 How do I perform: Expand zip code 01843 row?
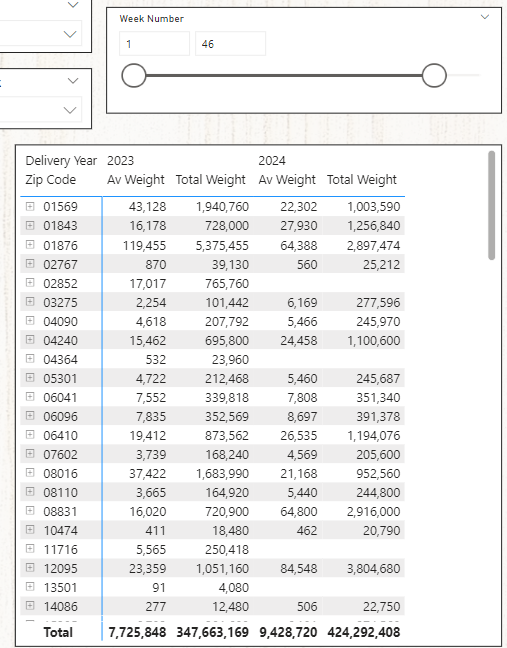click(x=30, y=225)
